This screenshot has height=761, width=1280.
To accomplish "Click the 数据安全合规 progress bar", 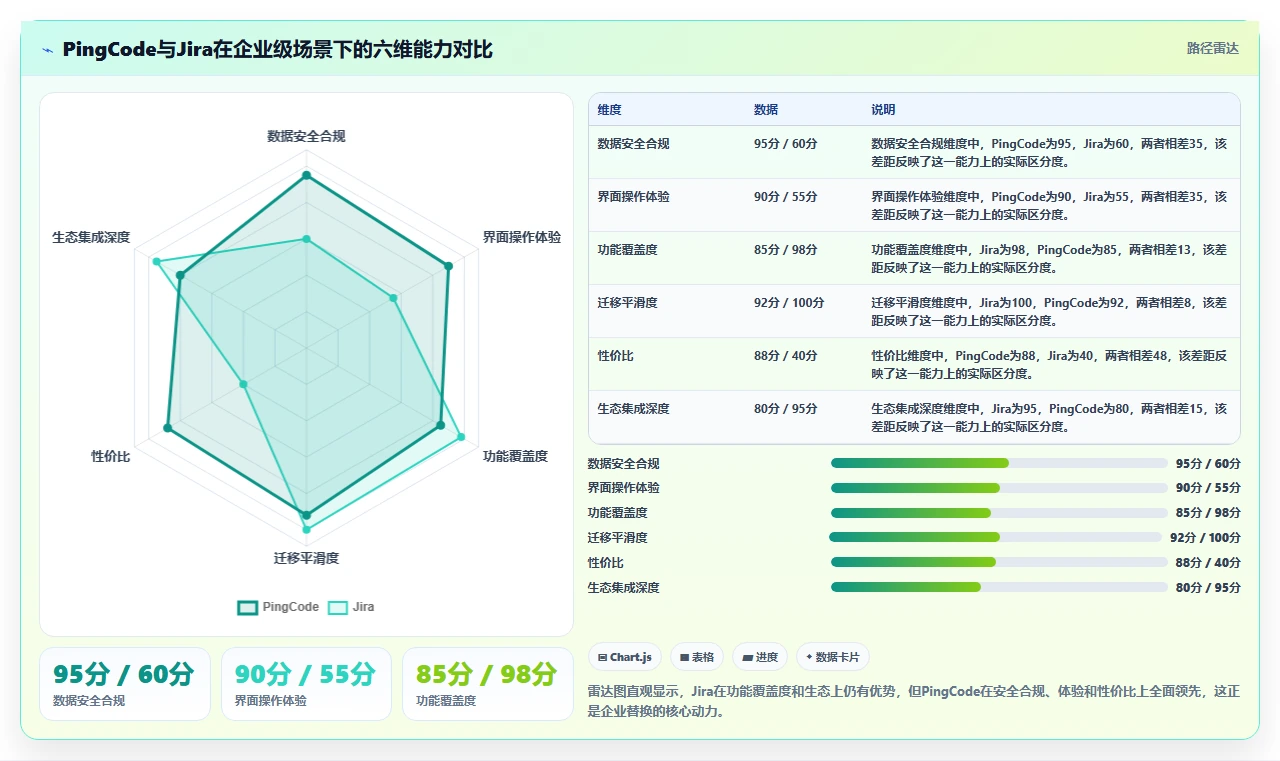I will click(x=999, y=463).
